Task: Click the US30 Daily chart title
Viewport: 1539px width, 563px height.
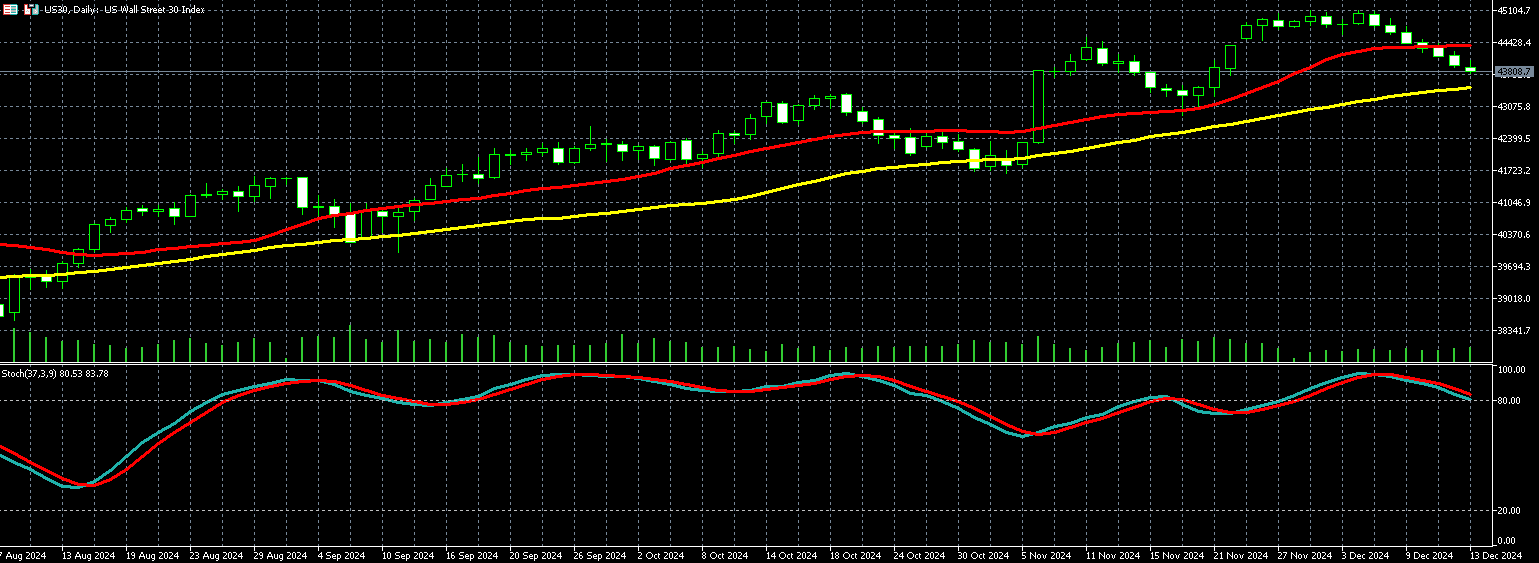Action: pos(124,8)
